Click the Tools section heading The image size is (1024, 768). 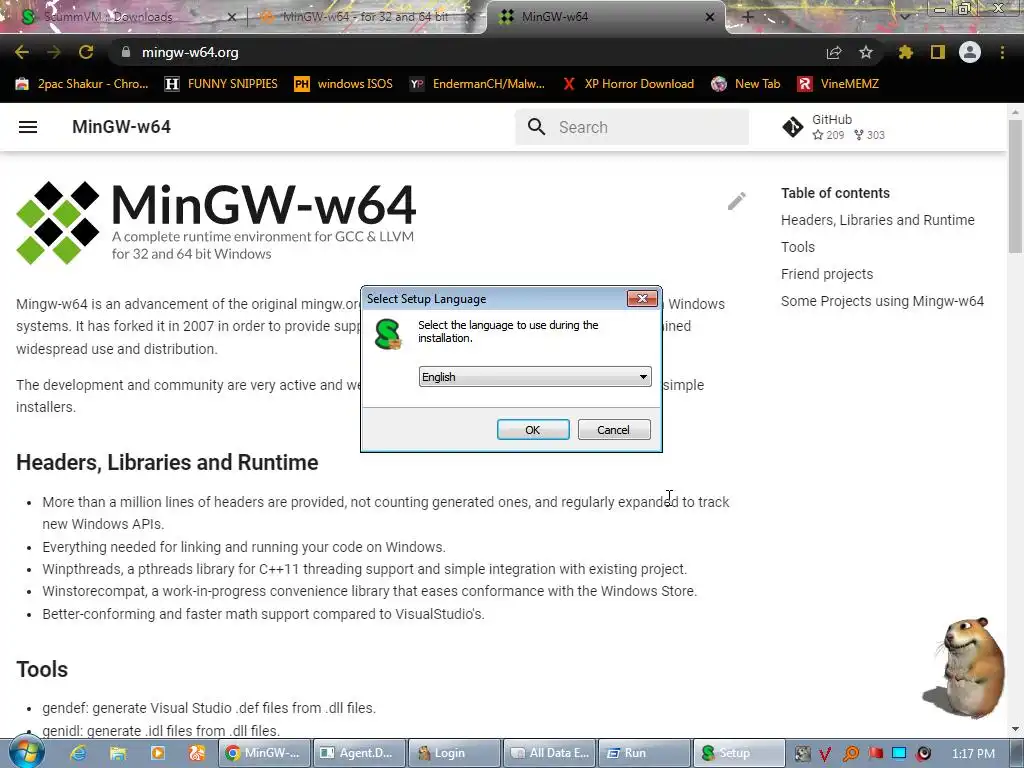42,669
